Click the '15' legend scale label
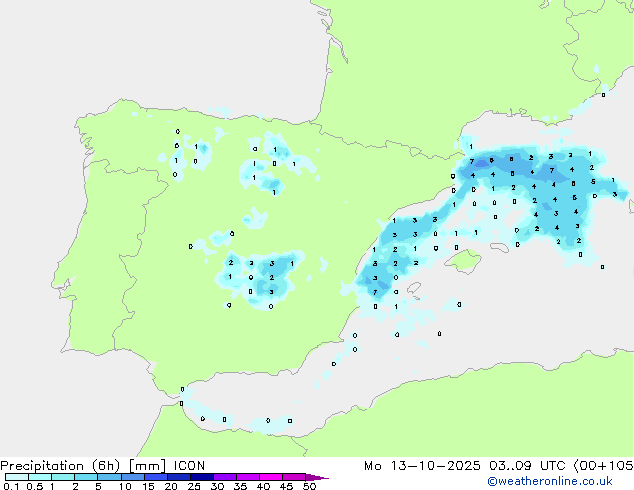Viewport: 634px width, 490px height. [x=148, y=486]
